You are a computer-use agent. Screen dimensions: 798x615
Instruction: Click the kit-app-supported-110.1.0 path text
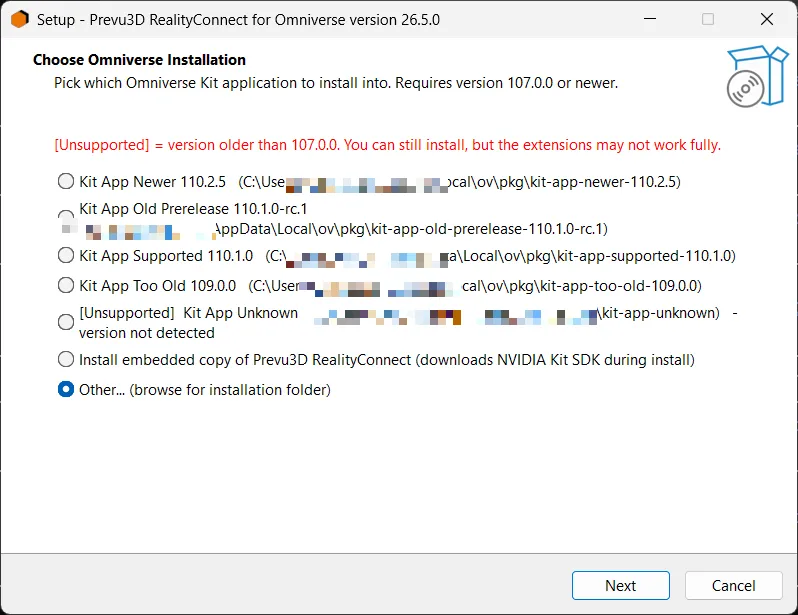click(500, 256)
